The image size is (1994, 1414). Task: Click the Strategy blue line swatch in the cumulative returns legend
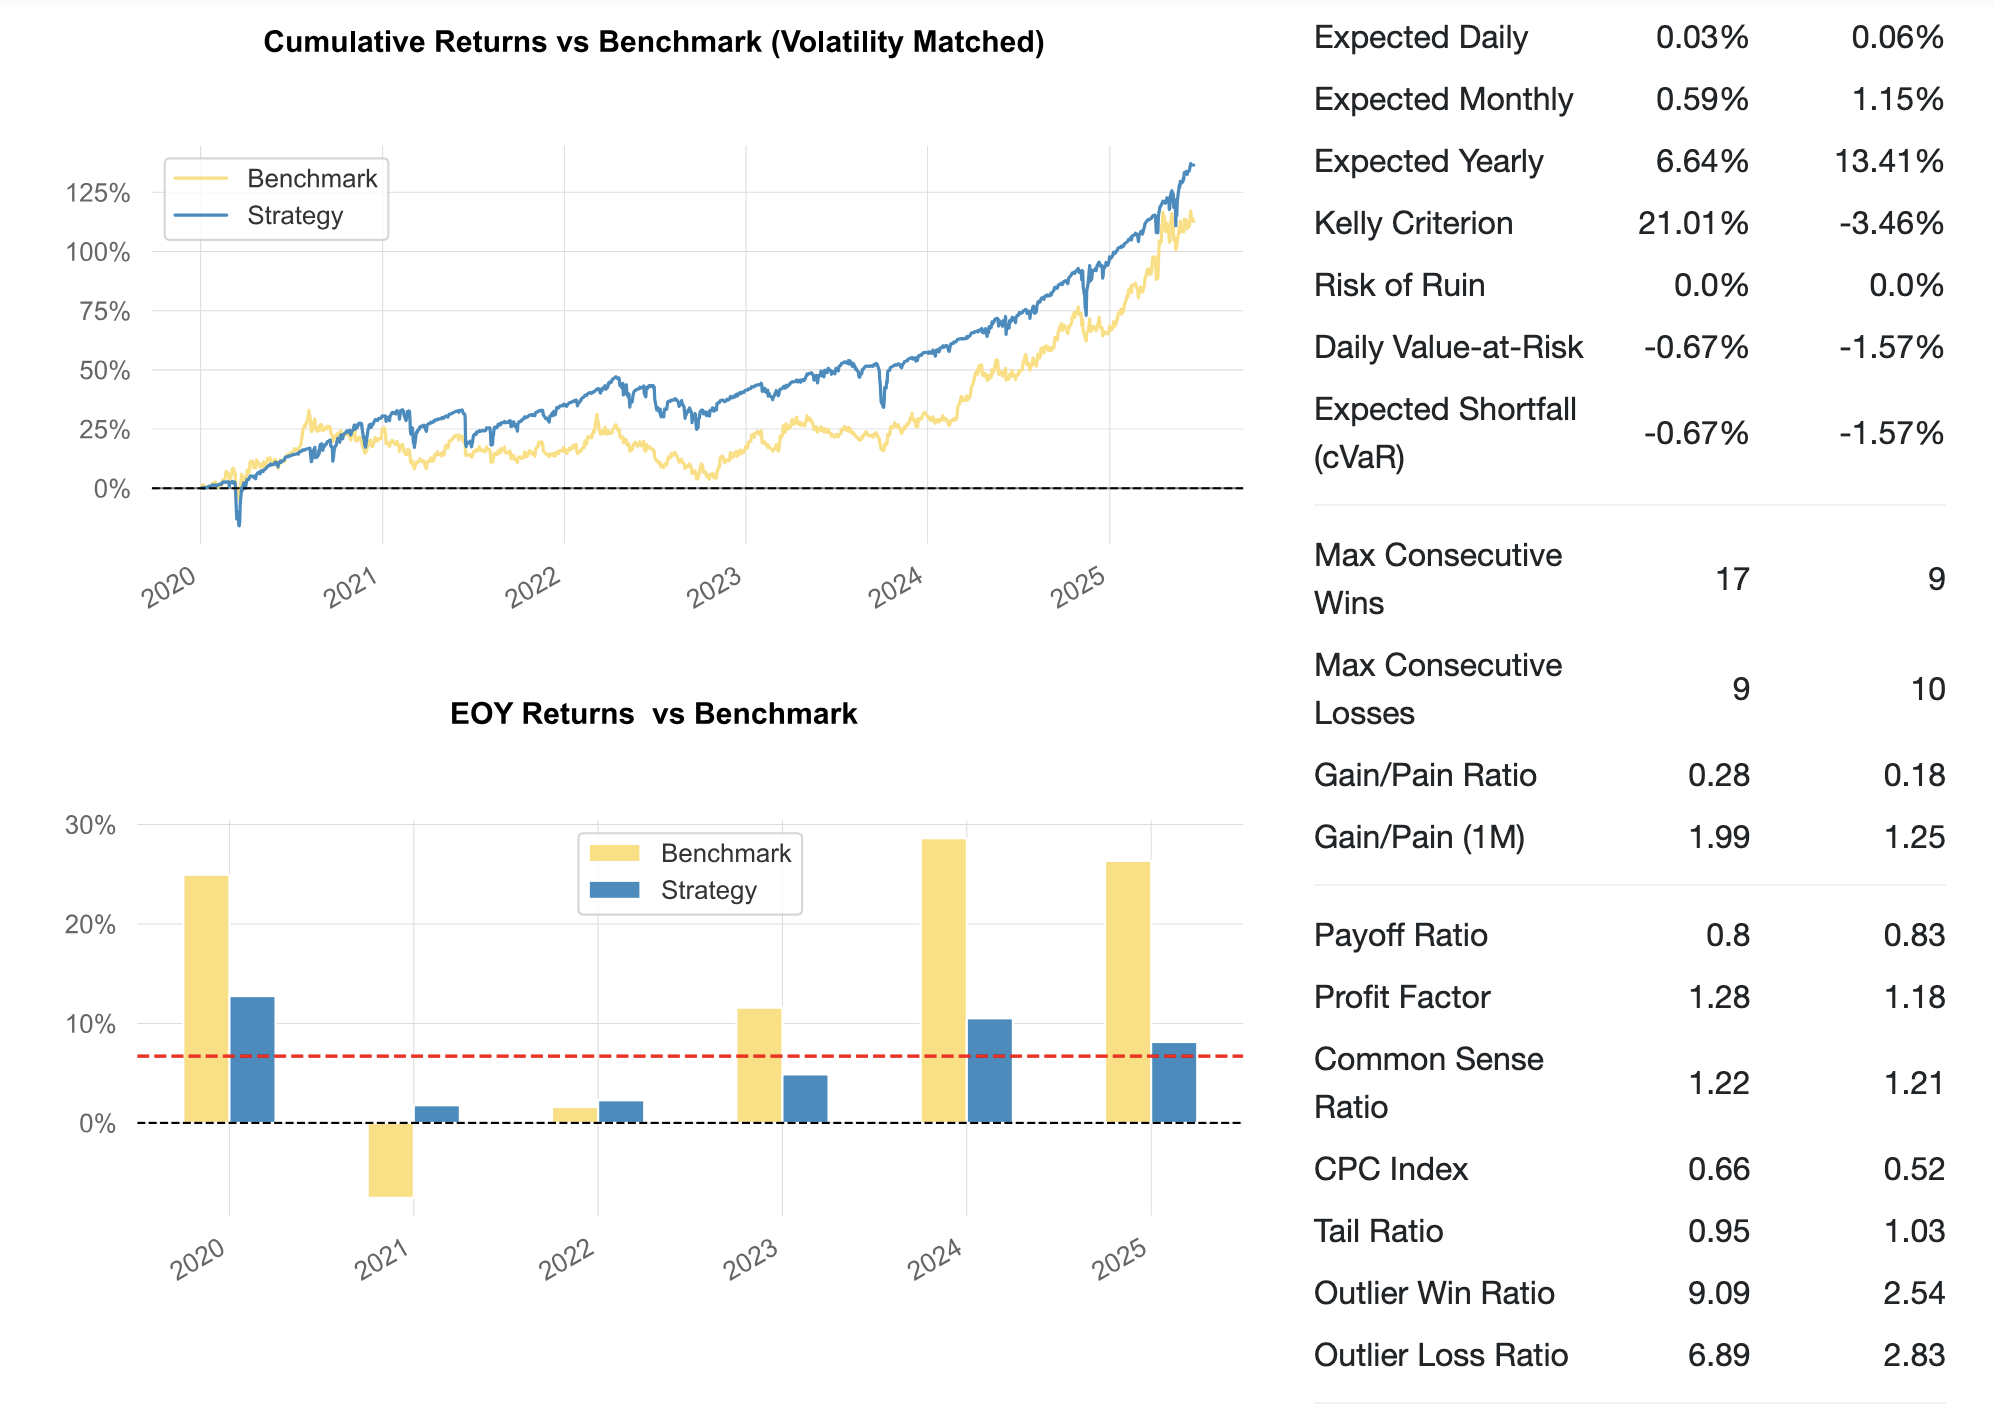tap(201, 216)
